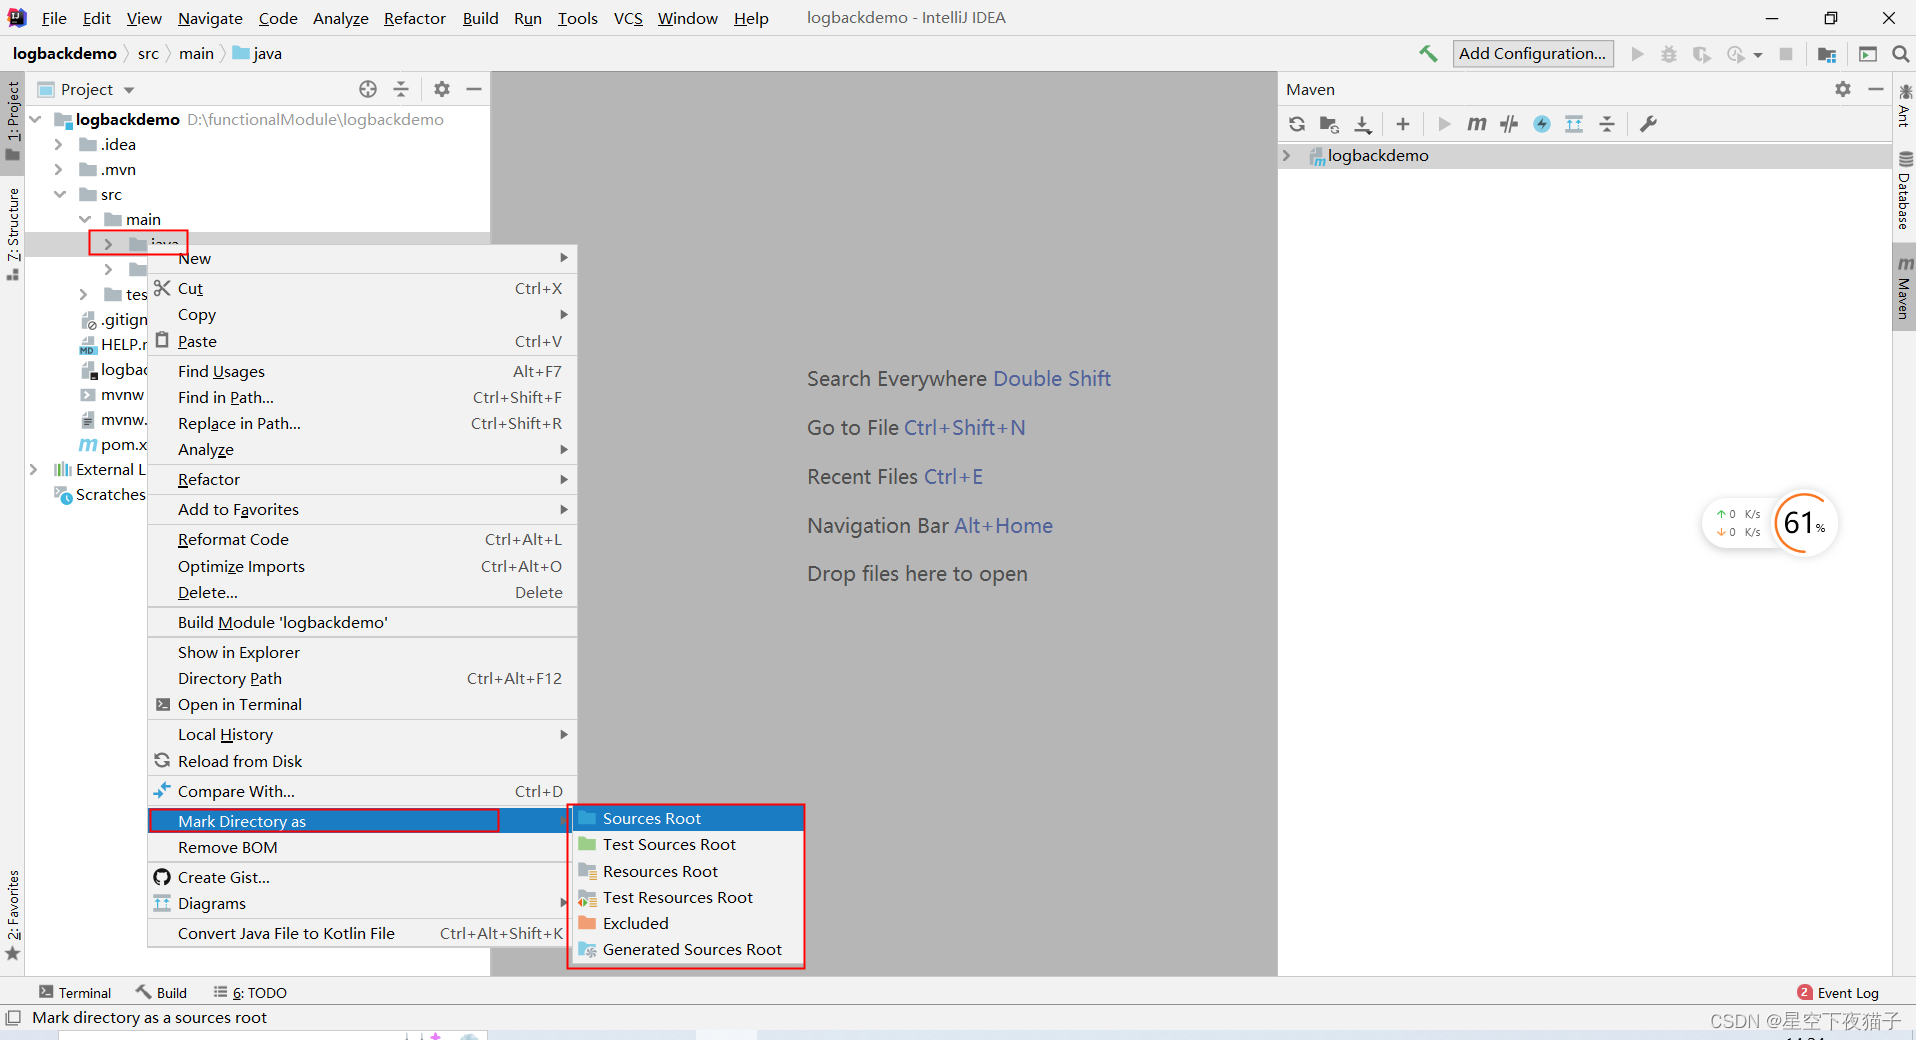1916x1040 pixels.
Task: Open the Ant side tab
Action: tap(1904, 106)
